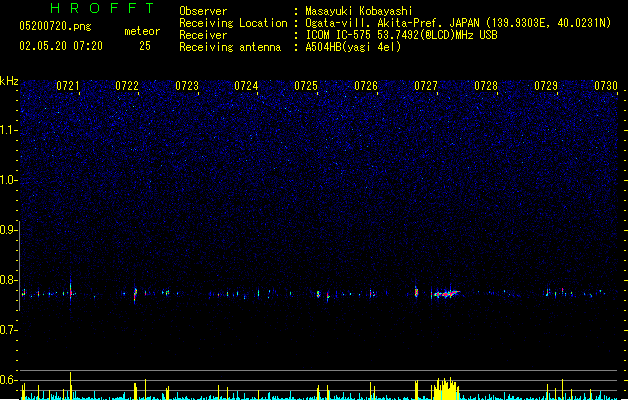This screenshot has width=629, height=400.
Task: Click the 0727 time marker
Action: pyautogui.click(x=426, y=86)
